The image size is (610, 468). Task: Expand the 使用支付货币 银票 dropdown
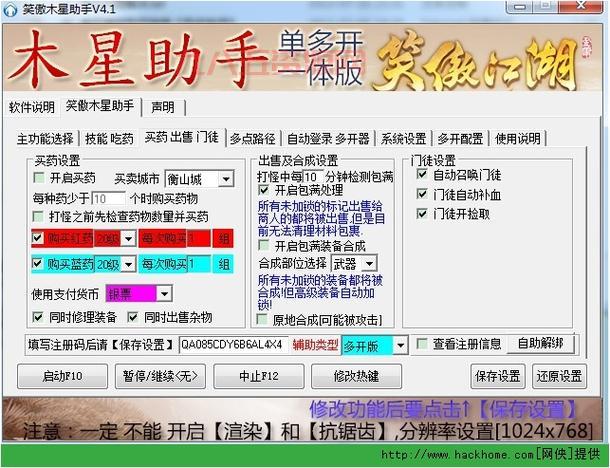(x=164, y=294)
